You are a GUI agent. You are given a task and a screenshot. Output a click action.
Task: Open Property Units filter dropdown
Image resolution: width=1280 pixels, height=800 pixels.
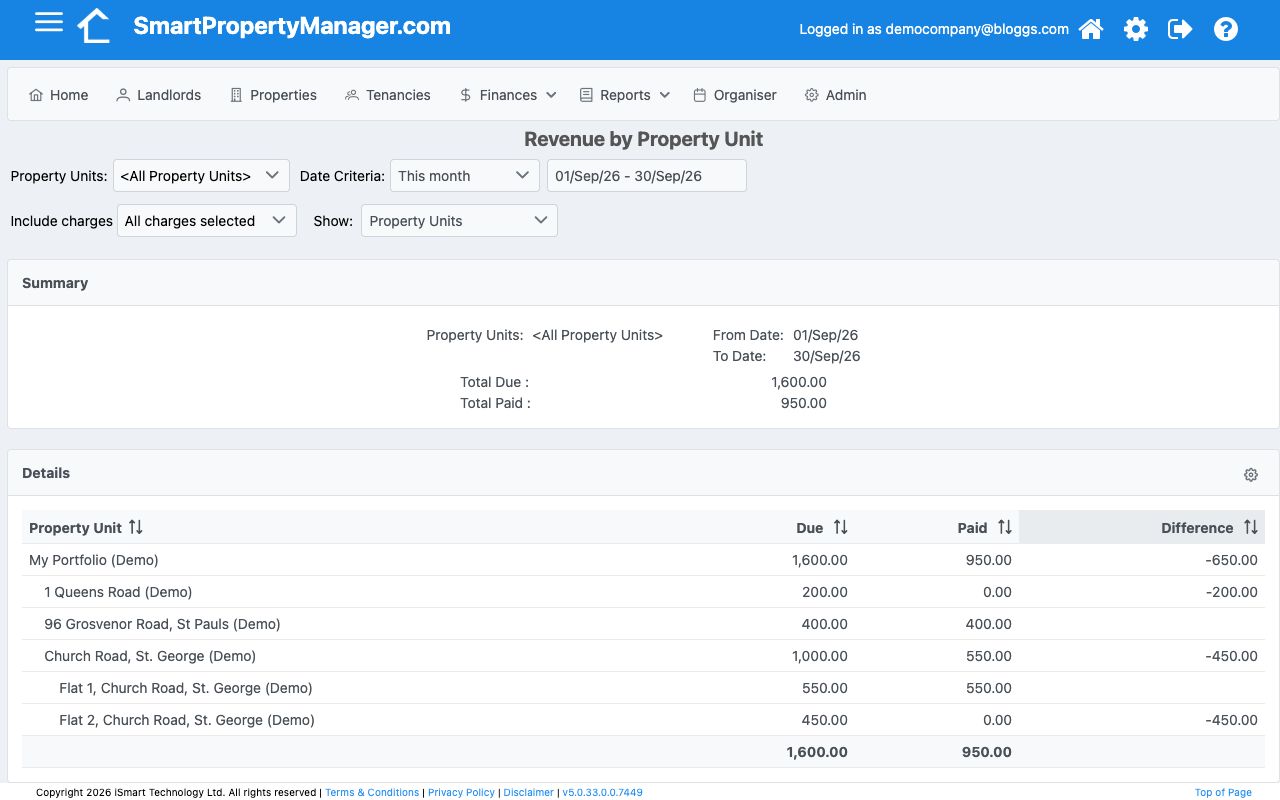(201, 175)
